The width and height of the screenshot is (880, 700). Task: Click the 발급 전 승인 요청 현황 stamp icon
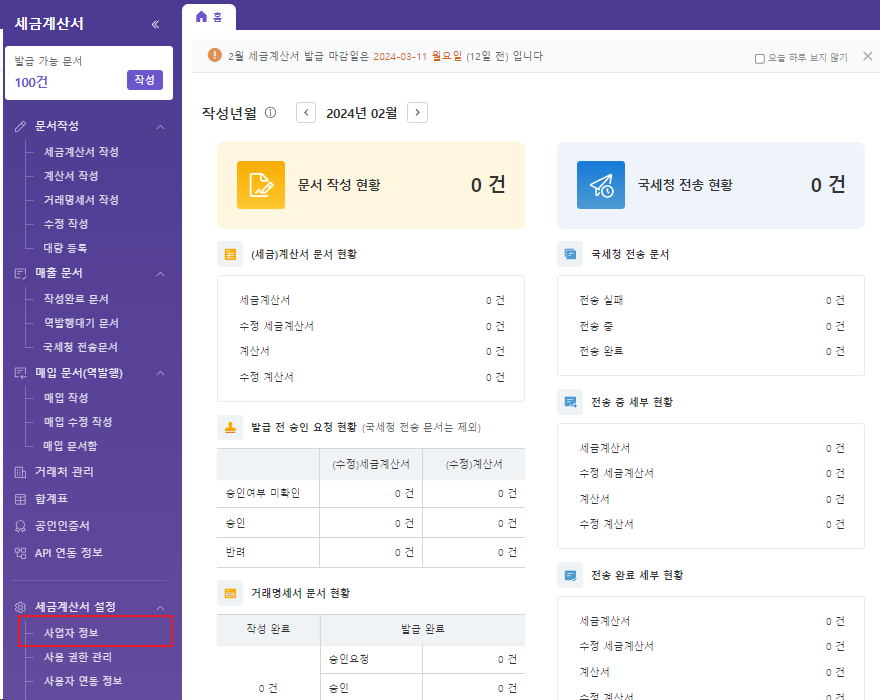(x=230, y=427)
